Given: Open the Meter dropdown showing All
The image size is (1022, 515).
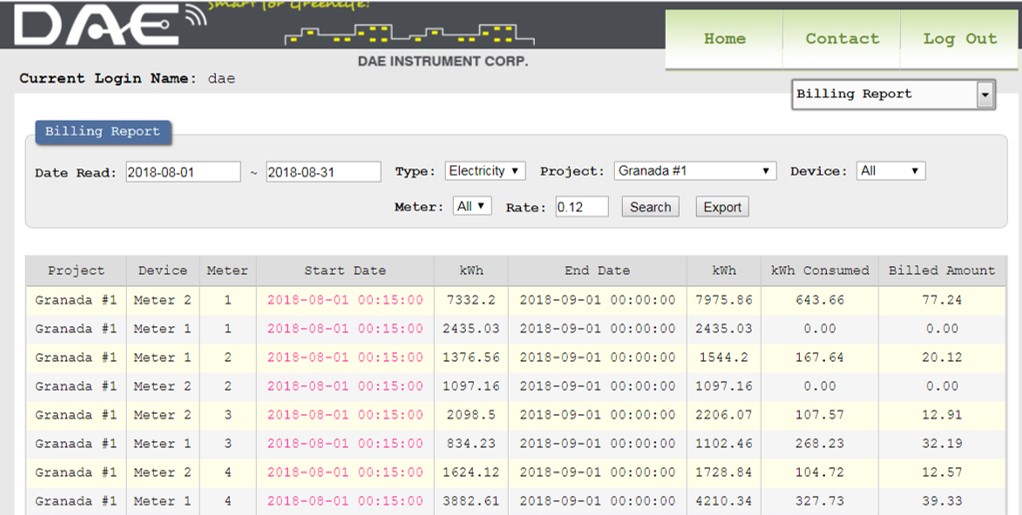Looking at the screenshot, I should click(472, 207).
